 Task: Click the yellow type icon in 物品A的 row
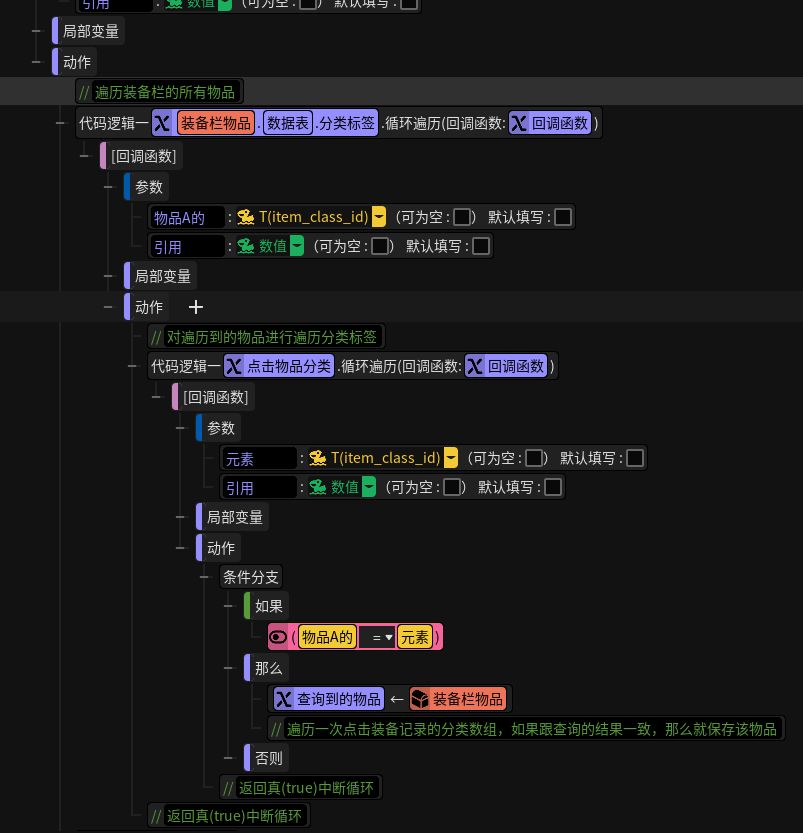[245, 217]
